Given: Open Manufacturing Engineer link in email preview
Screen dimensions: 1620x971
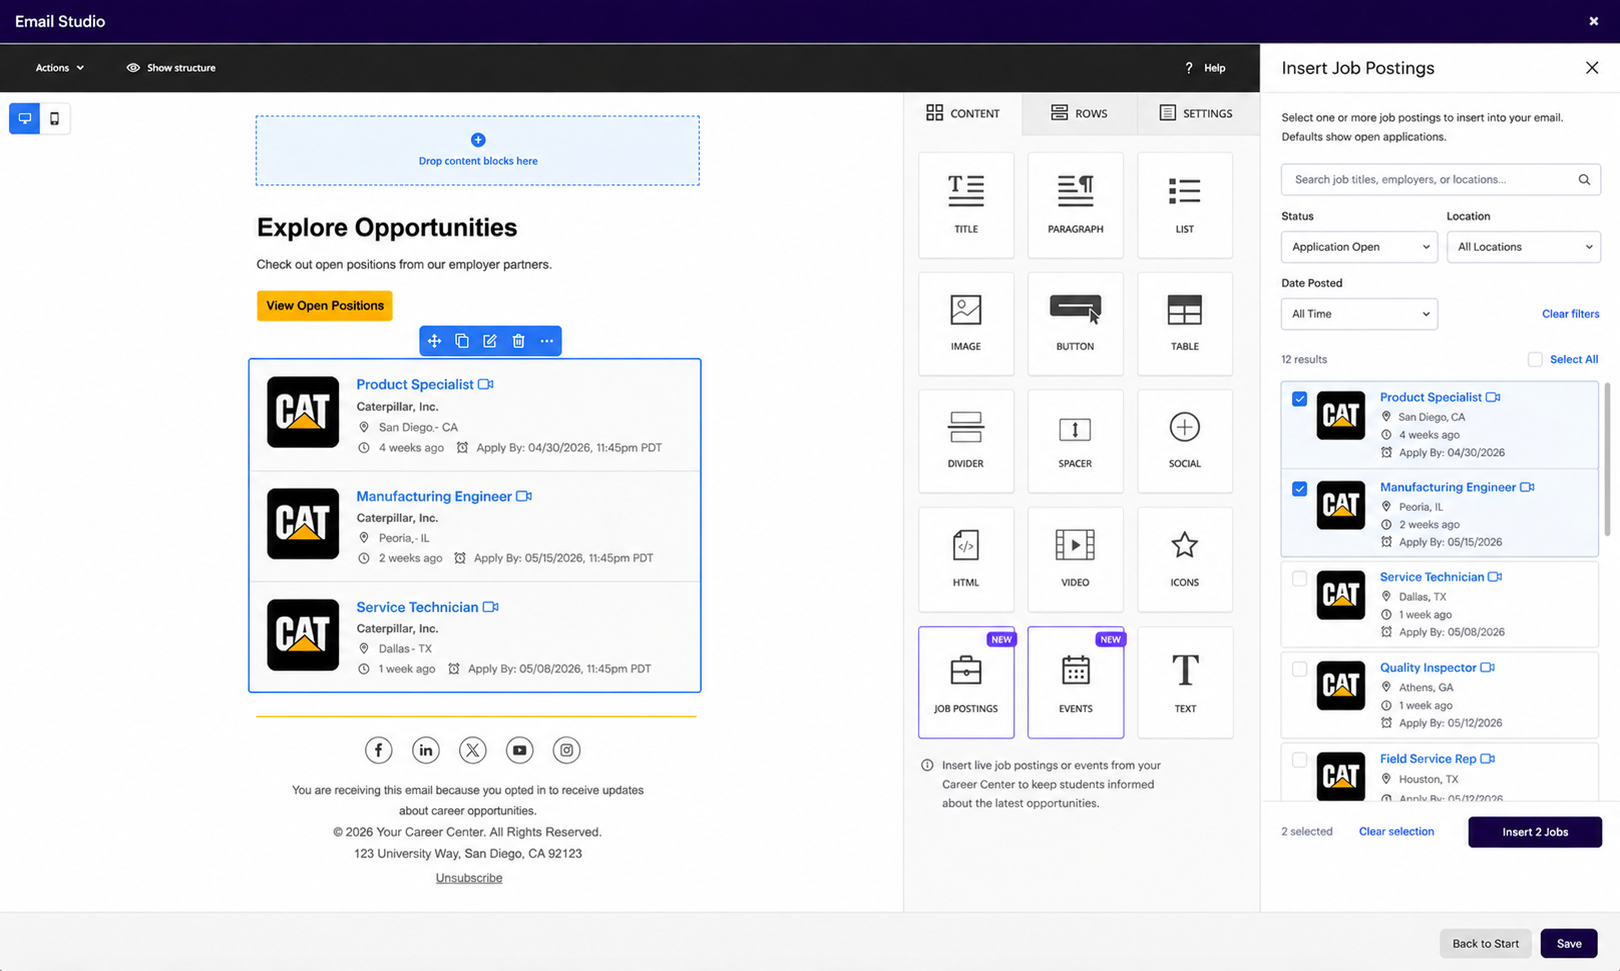Looking at the screenshot, I should (434, 496).
